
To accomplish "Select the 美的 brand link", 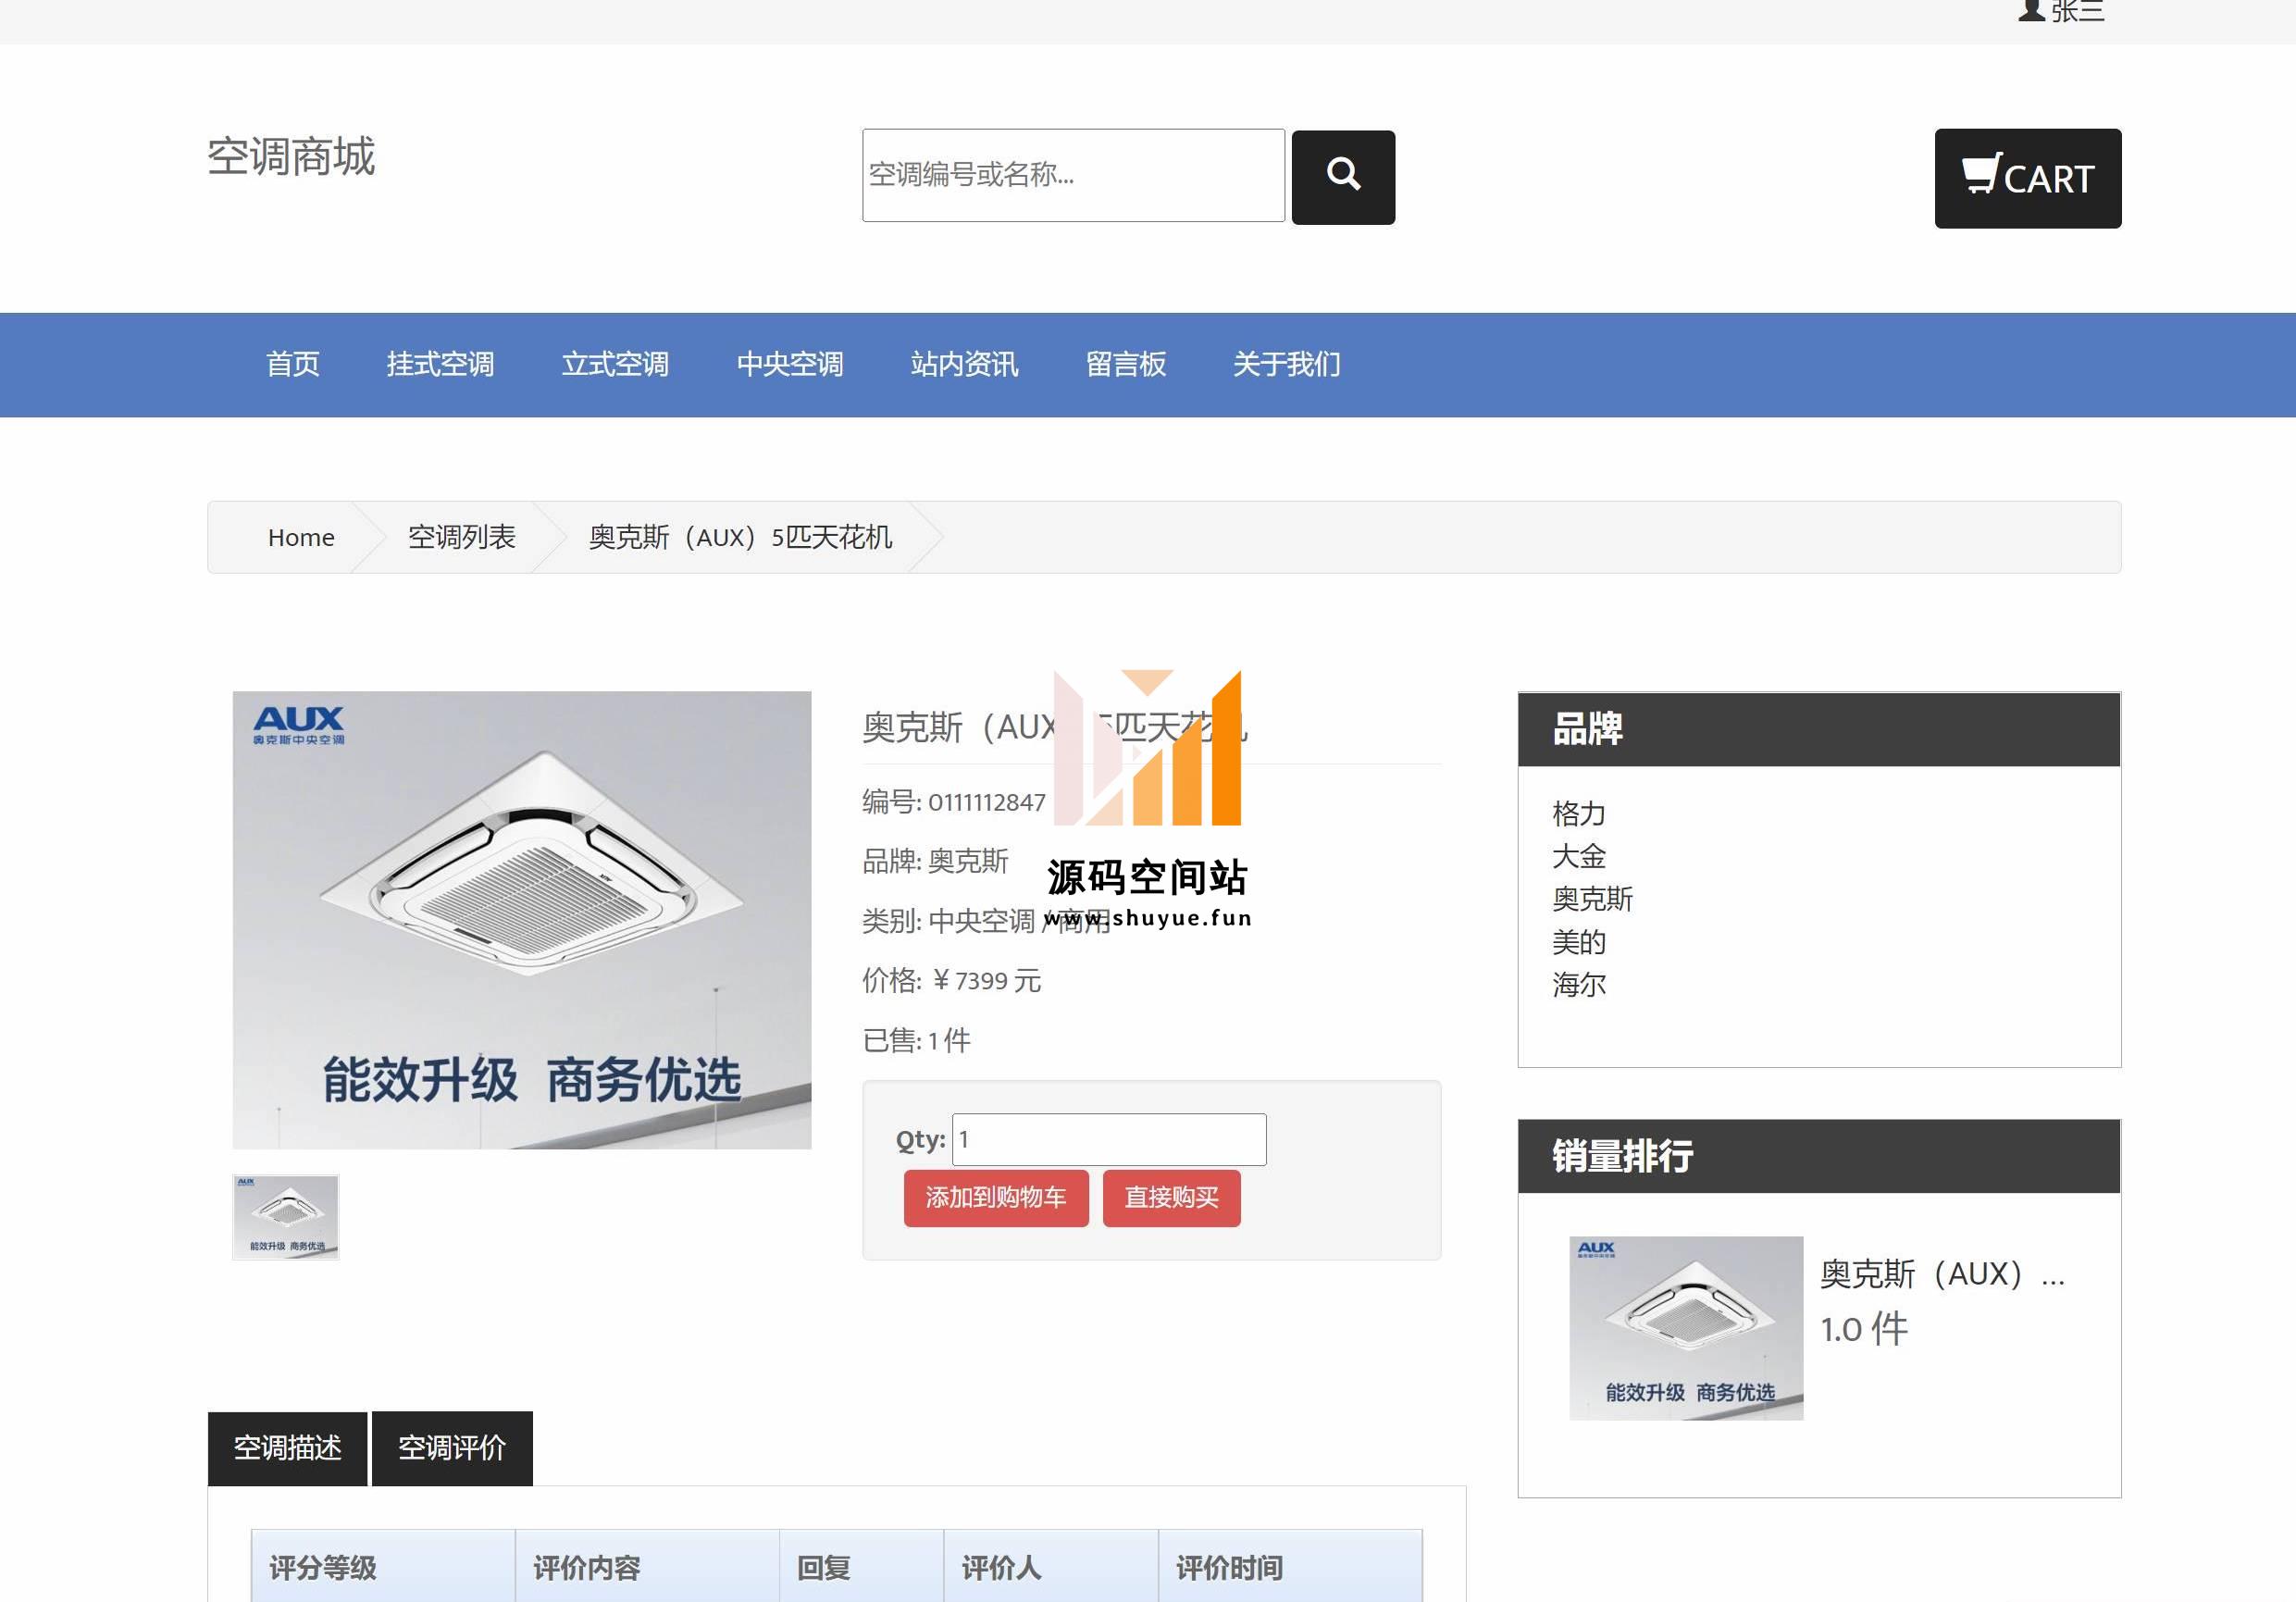I will 1579,942.
